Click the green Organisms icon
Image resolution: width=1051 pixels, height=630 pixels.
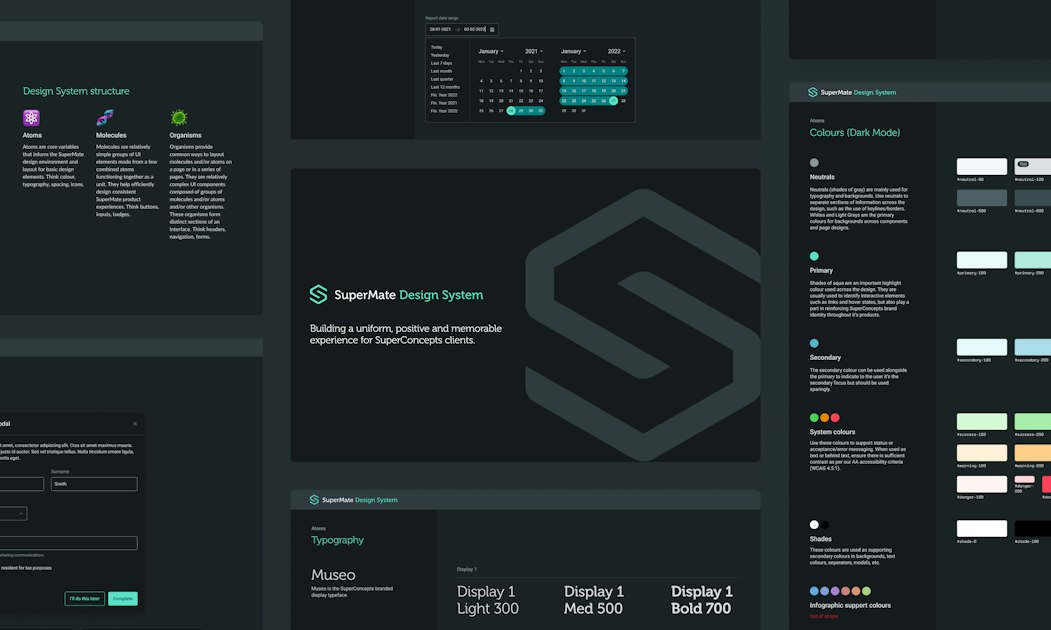[x=178, y=118]
